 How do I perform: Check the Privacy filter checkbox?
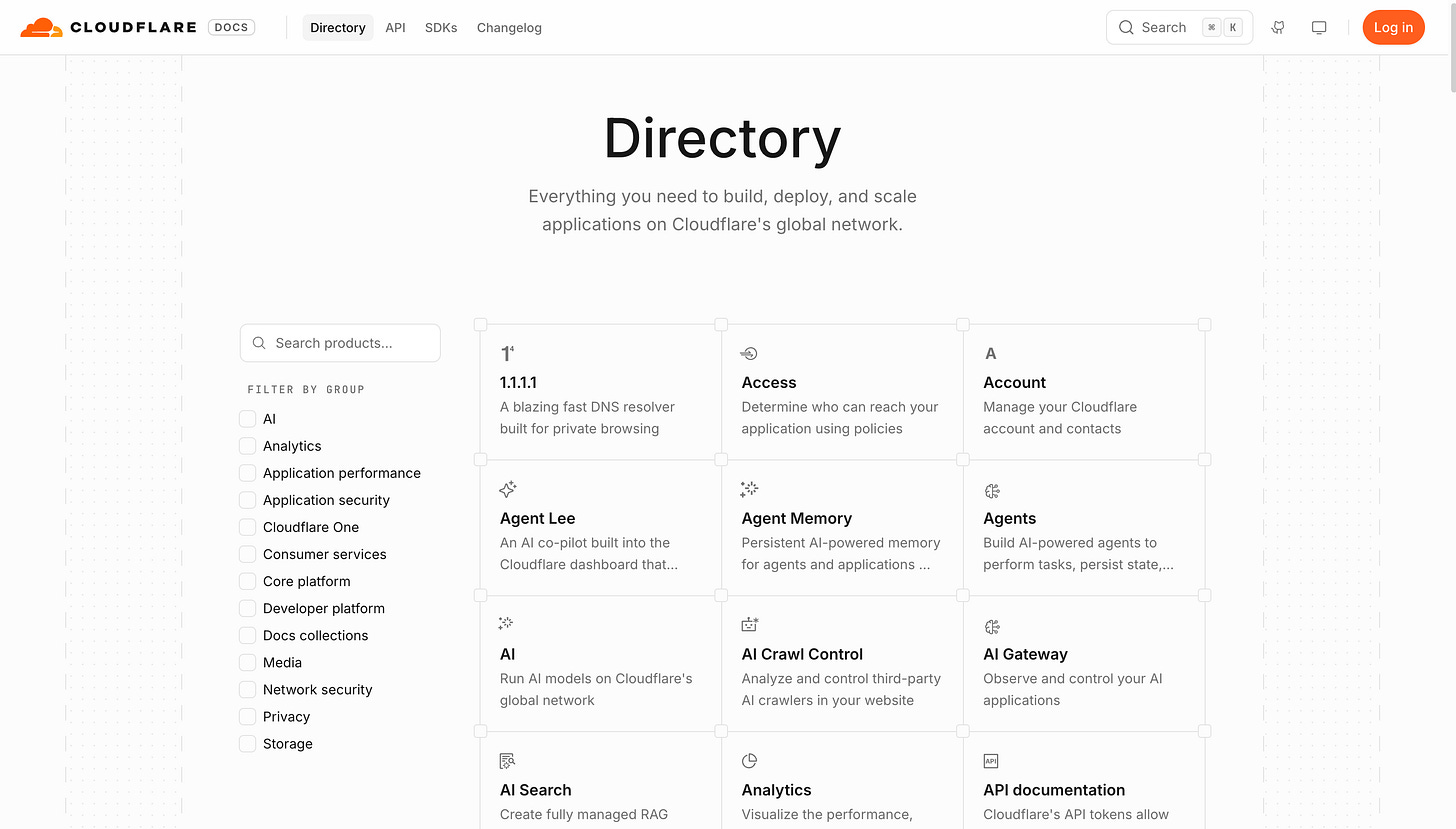(x=248, y=716)
